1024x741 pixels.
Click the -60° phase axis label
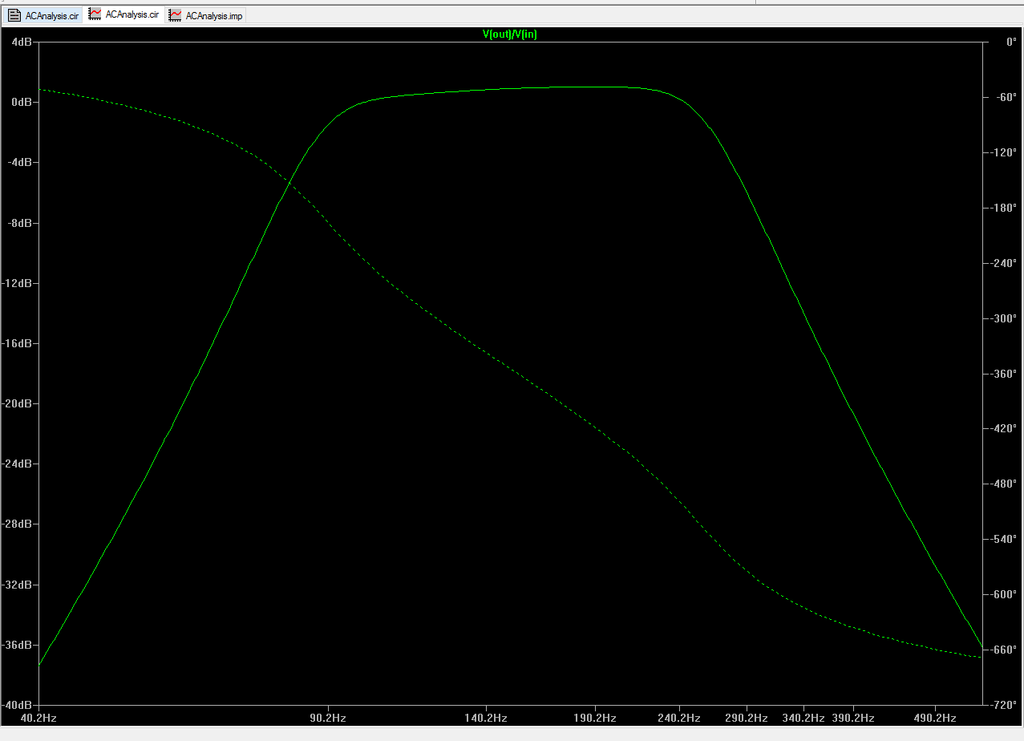click(x=1006, y=97)
